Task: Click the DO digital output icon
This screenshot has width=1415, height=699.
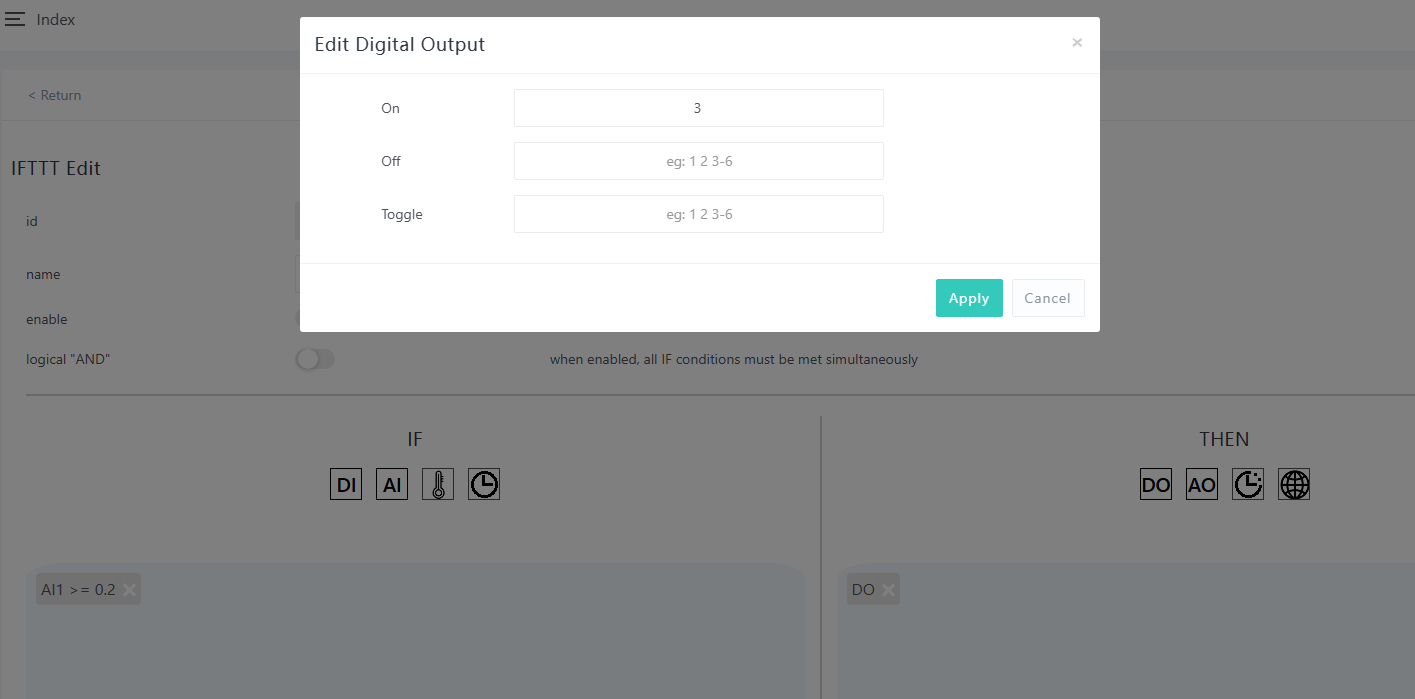Action: (1156, 485)
